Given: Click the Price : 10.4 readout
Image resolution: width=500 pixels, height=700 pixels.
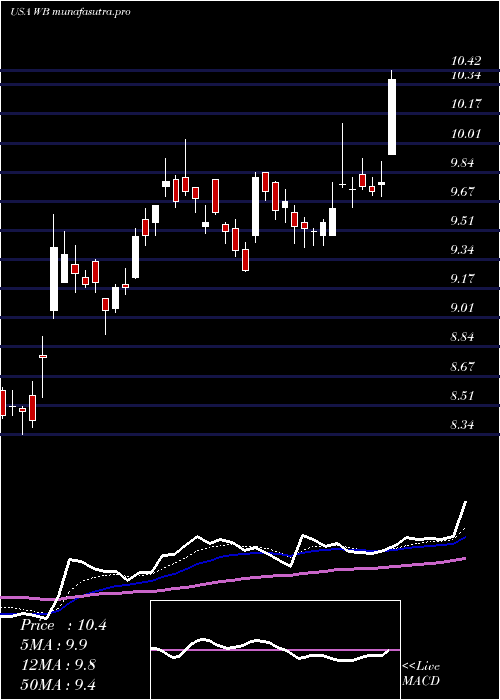Looking at the screenshot, I should tap(63, 625).
